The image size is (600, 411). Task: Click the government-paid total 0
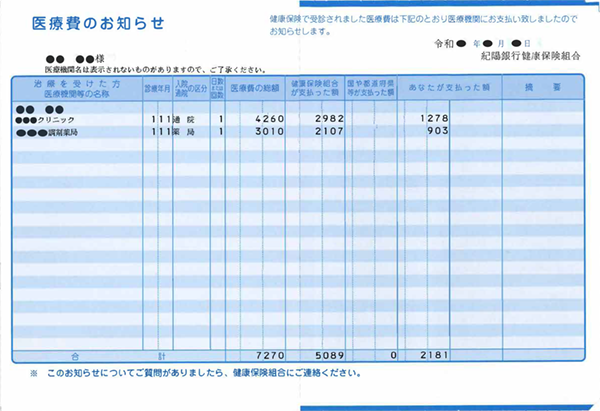(393, 356)
